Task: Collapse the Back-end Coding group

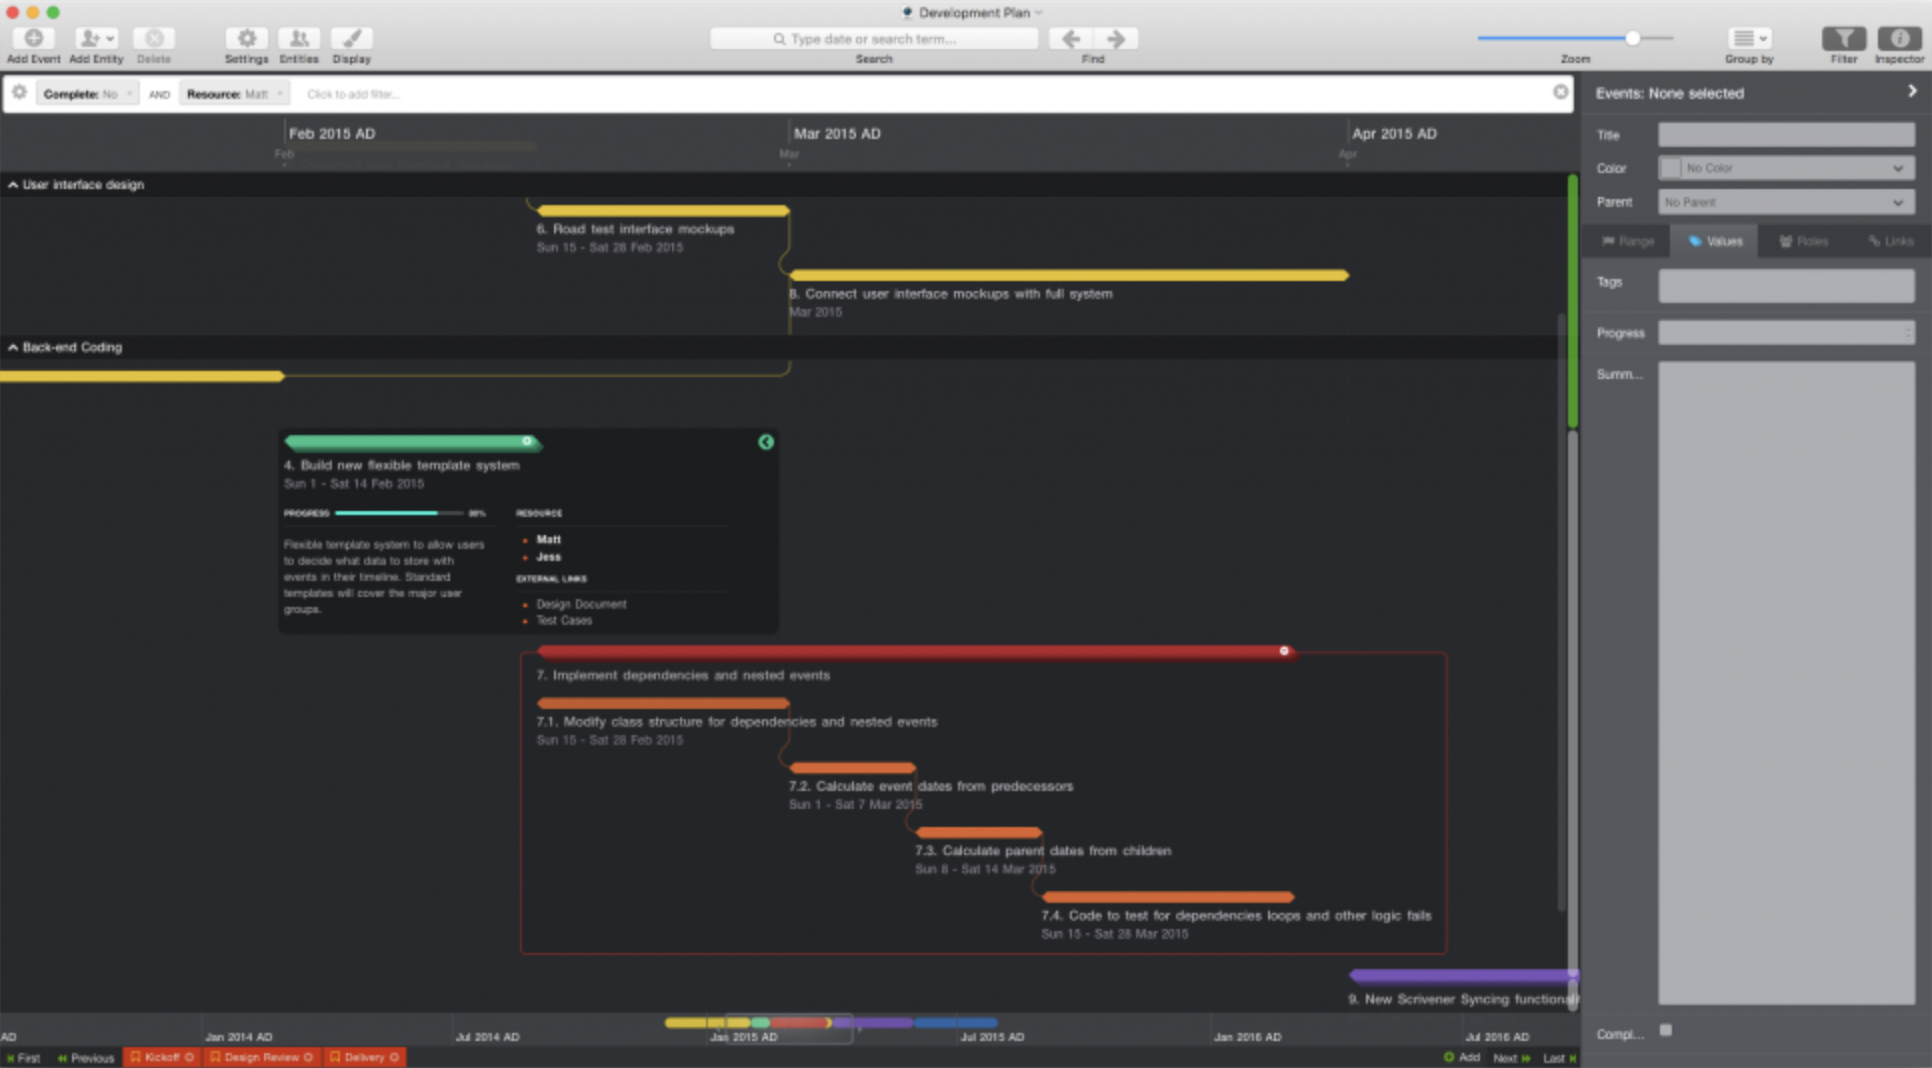Action: [x=12, y=347]
